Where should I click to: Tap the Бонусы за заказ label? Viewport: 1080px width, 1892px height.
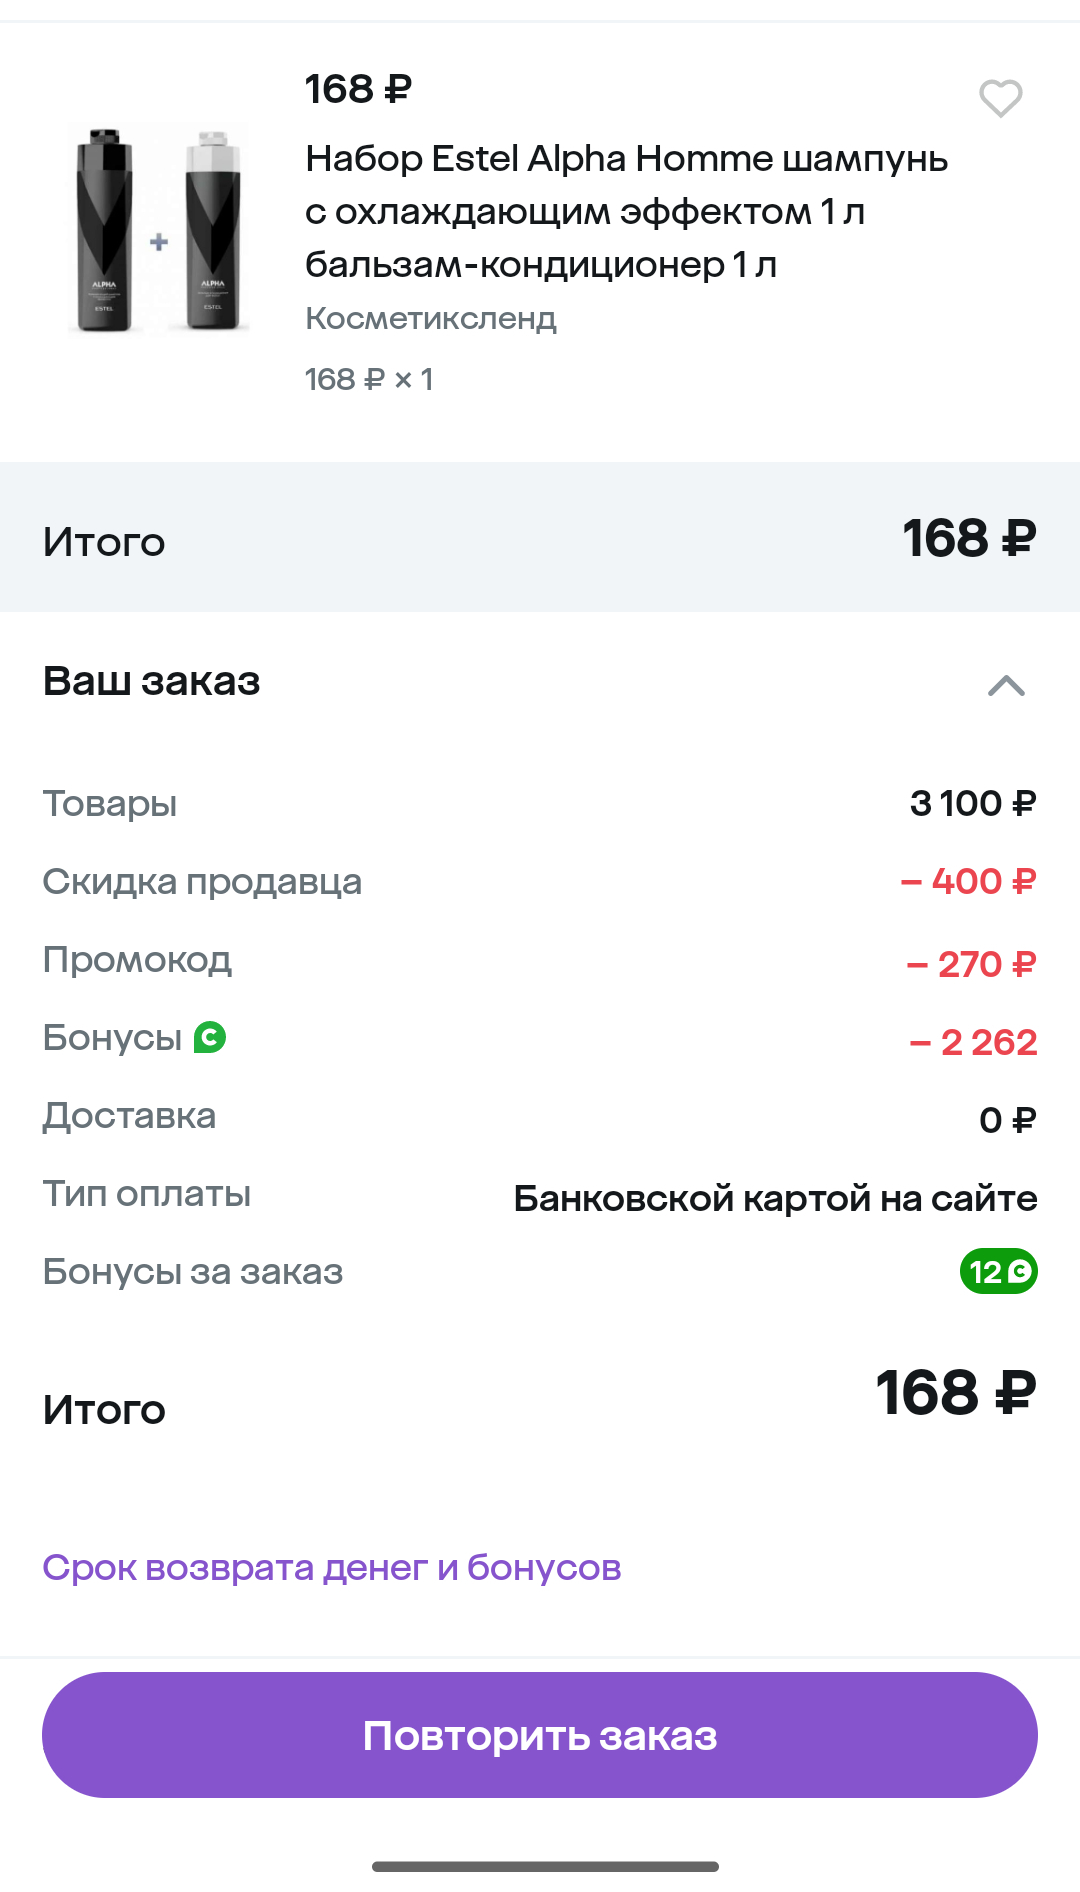click(192, 1271)
